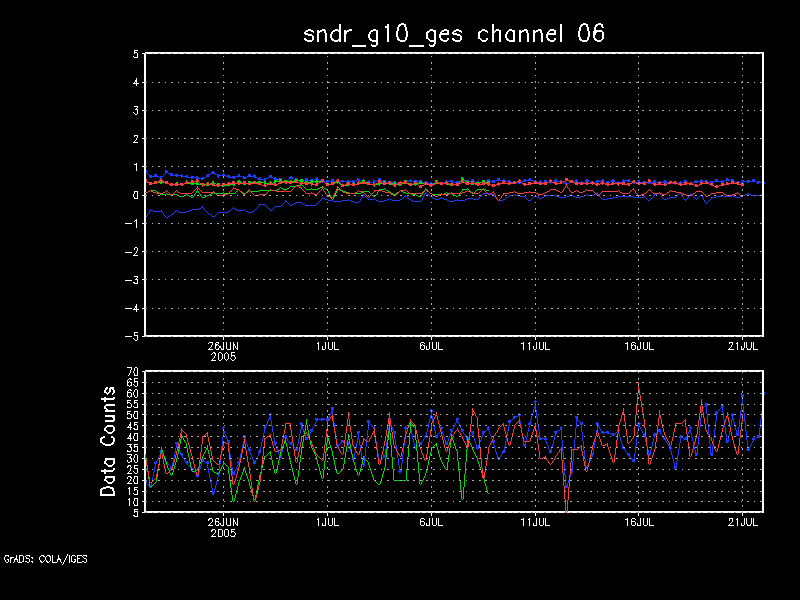Click the y-axis value 35 on the Data Counts chart
The height and width of the screenshot is (600, 800).
(132, 447)
